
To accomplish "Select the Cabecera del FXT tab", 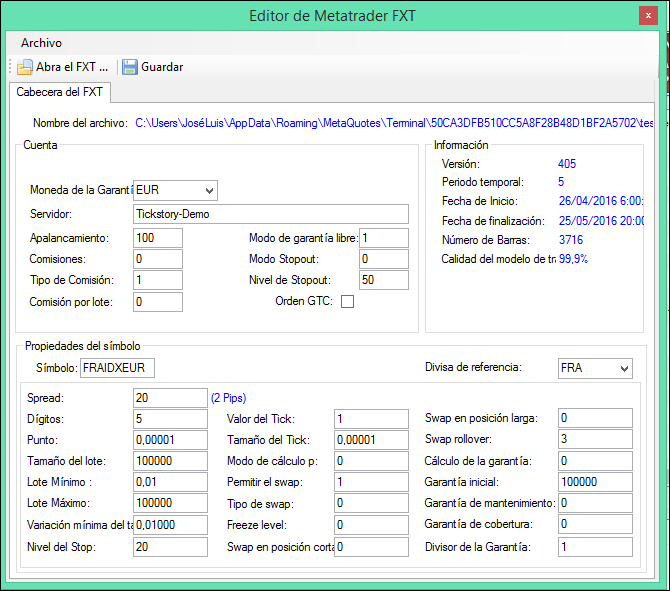I will [x=59, y=93].
